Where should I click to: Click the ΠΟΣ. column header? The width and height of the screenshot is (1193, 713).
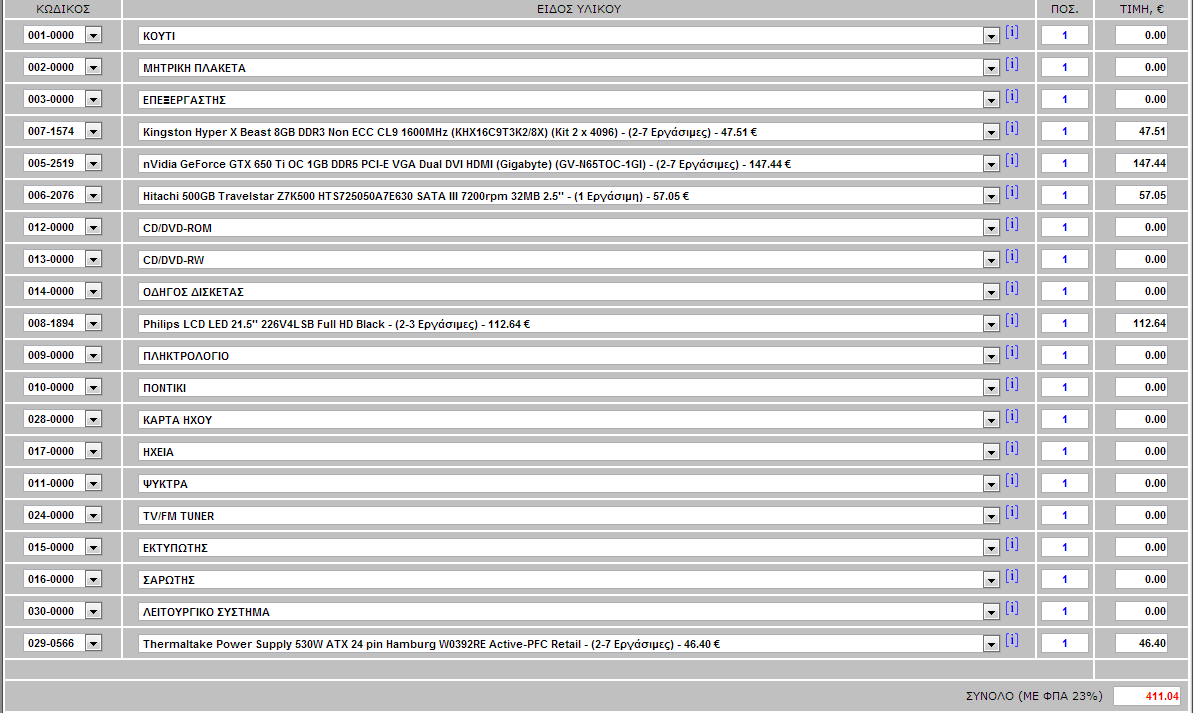(1064, 9)
